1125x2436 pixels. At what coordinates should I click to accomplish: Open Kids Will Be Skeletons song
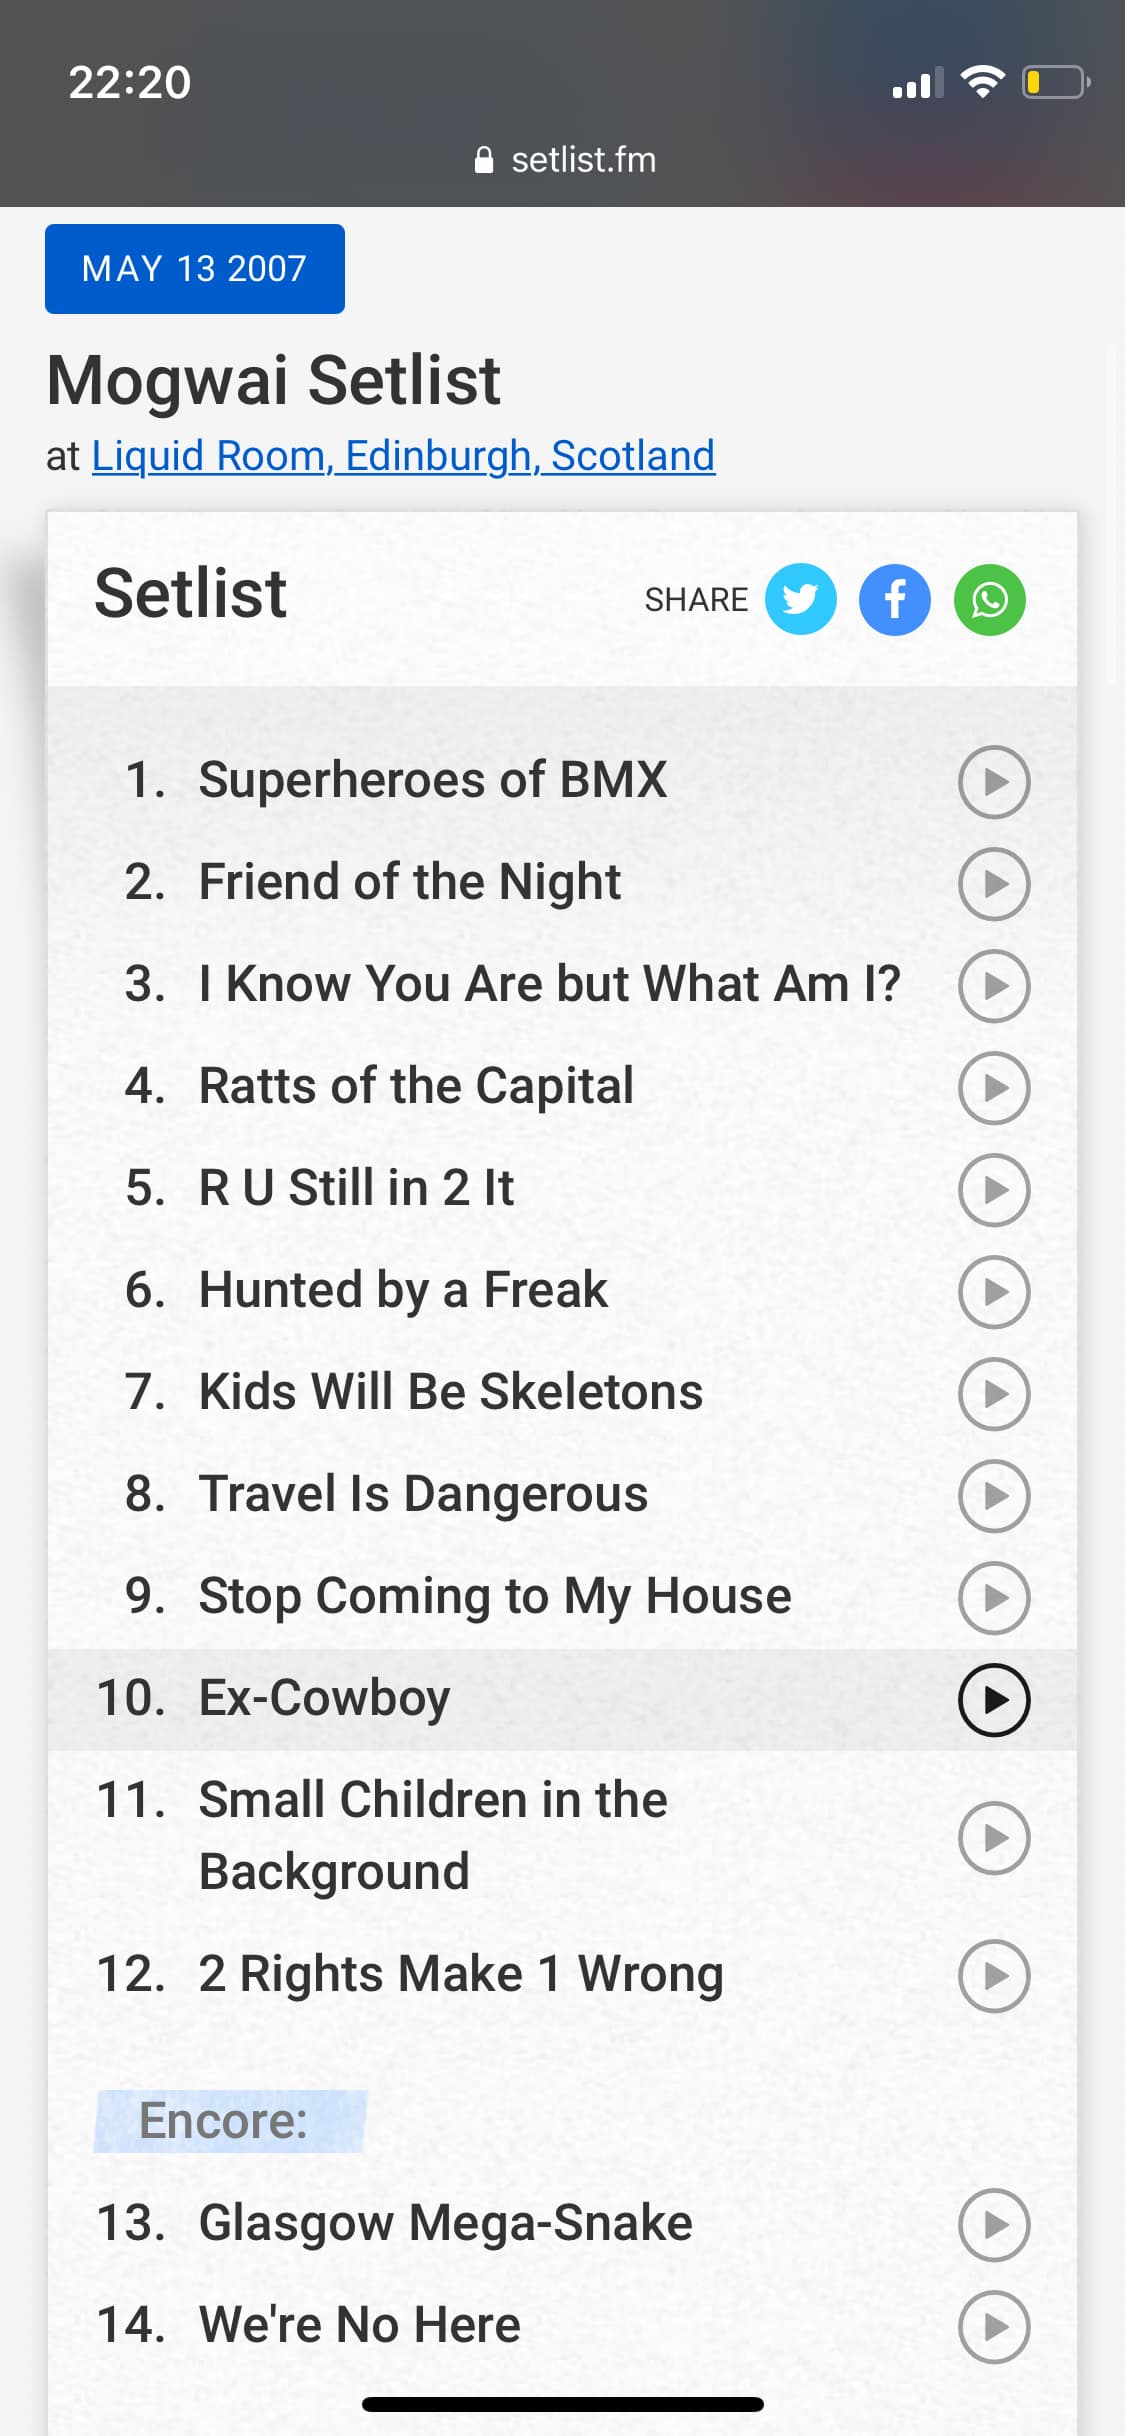[x=451, y=1392]
